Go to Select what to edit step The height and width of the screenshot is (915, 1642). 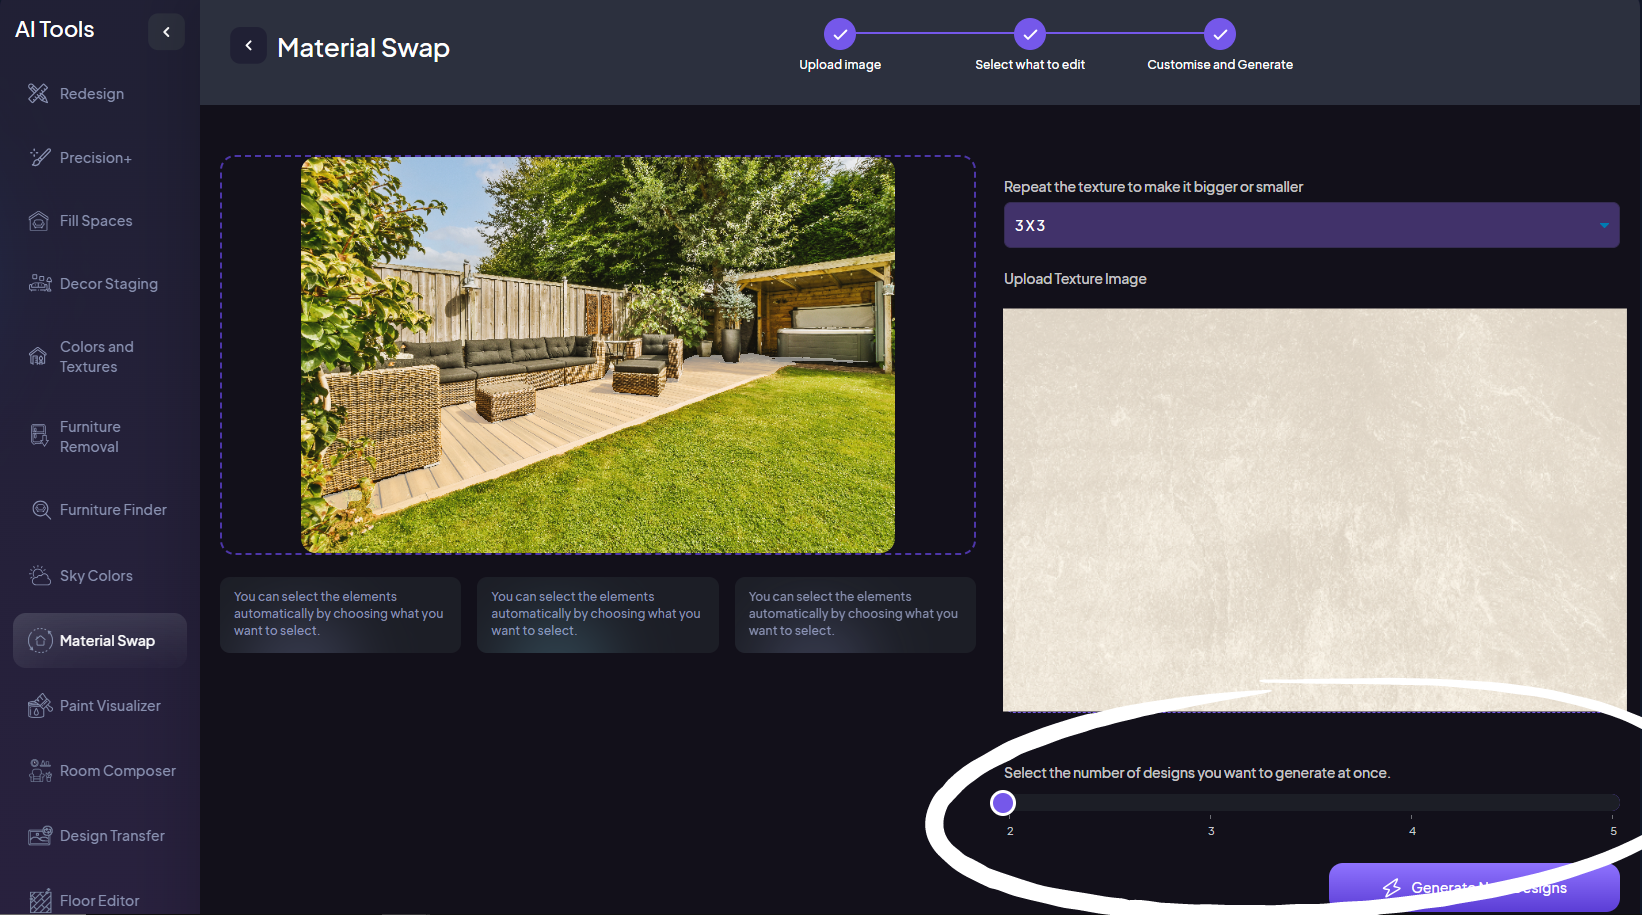1029,34
